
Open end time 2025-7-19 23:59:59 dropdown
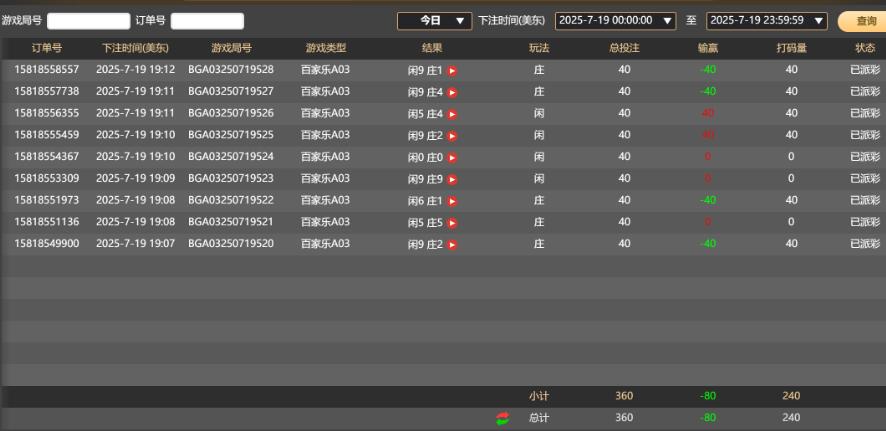click(x=767, y=21)
